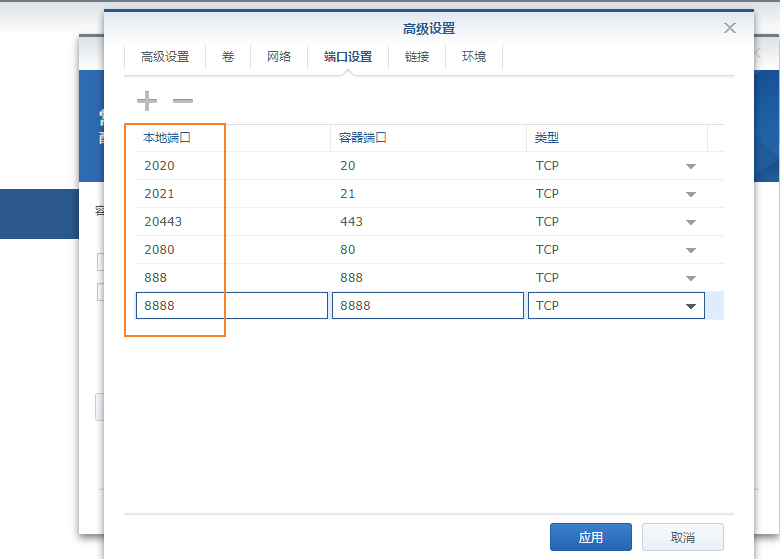Click the 取消 button
The height and width of the screenshot is (559, 780).
[x=682, y=537]
